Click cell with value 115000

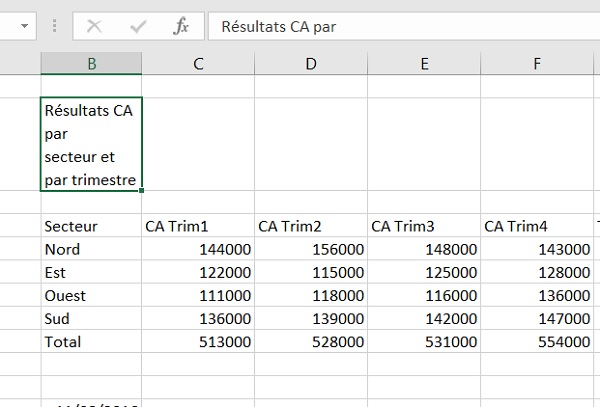pos(311,272)
